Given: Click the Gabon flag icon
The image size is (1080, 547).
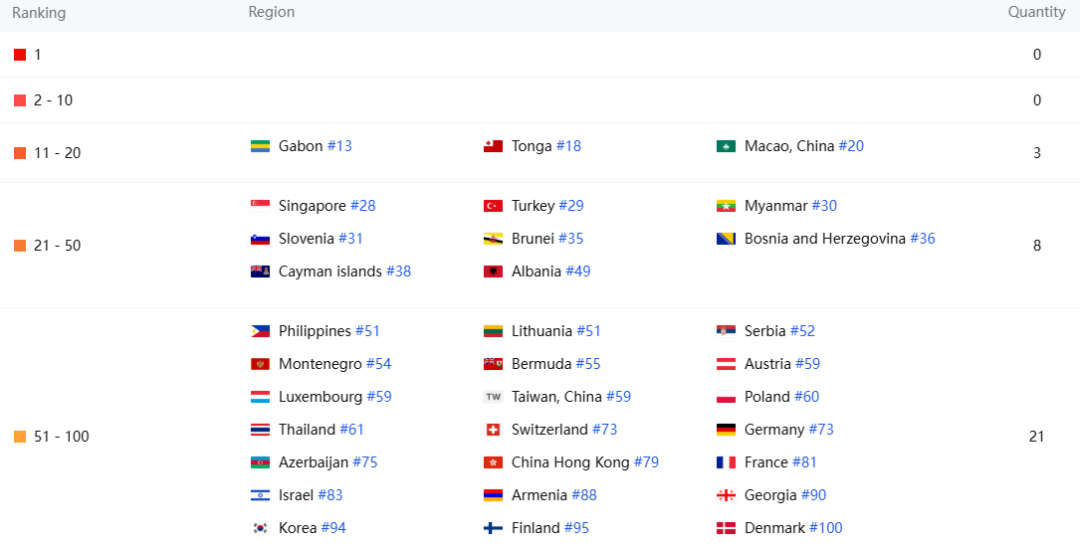Looking at the screenshot, I should 260,146.
